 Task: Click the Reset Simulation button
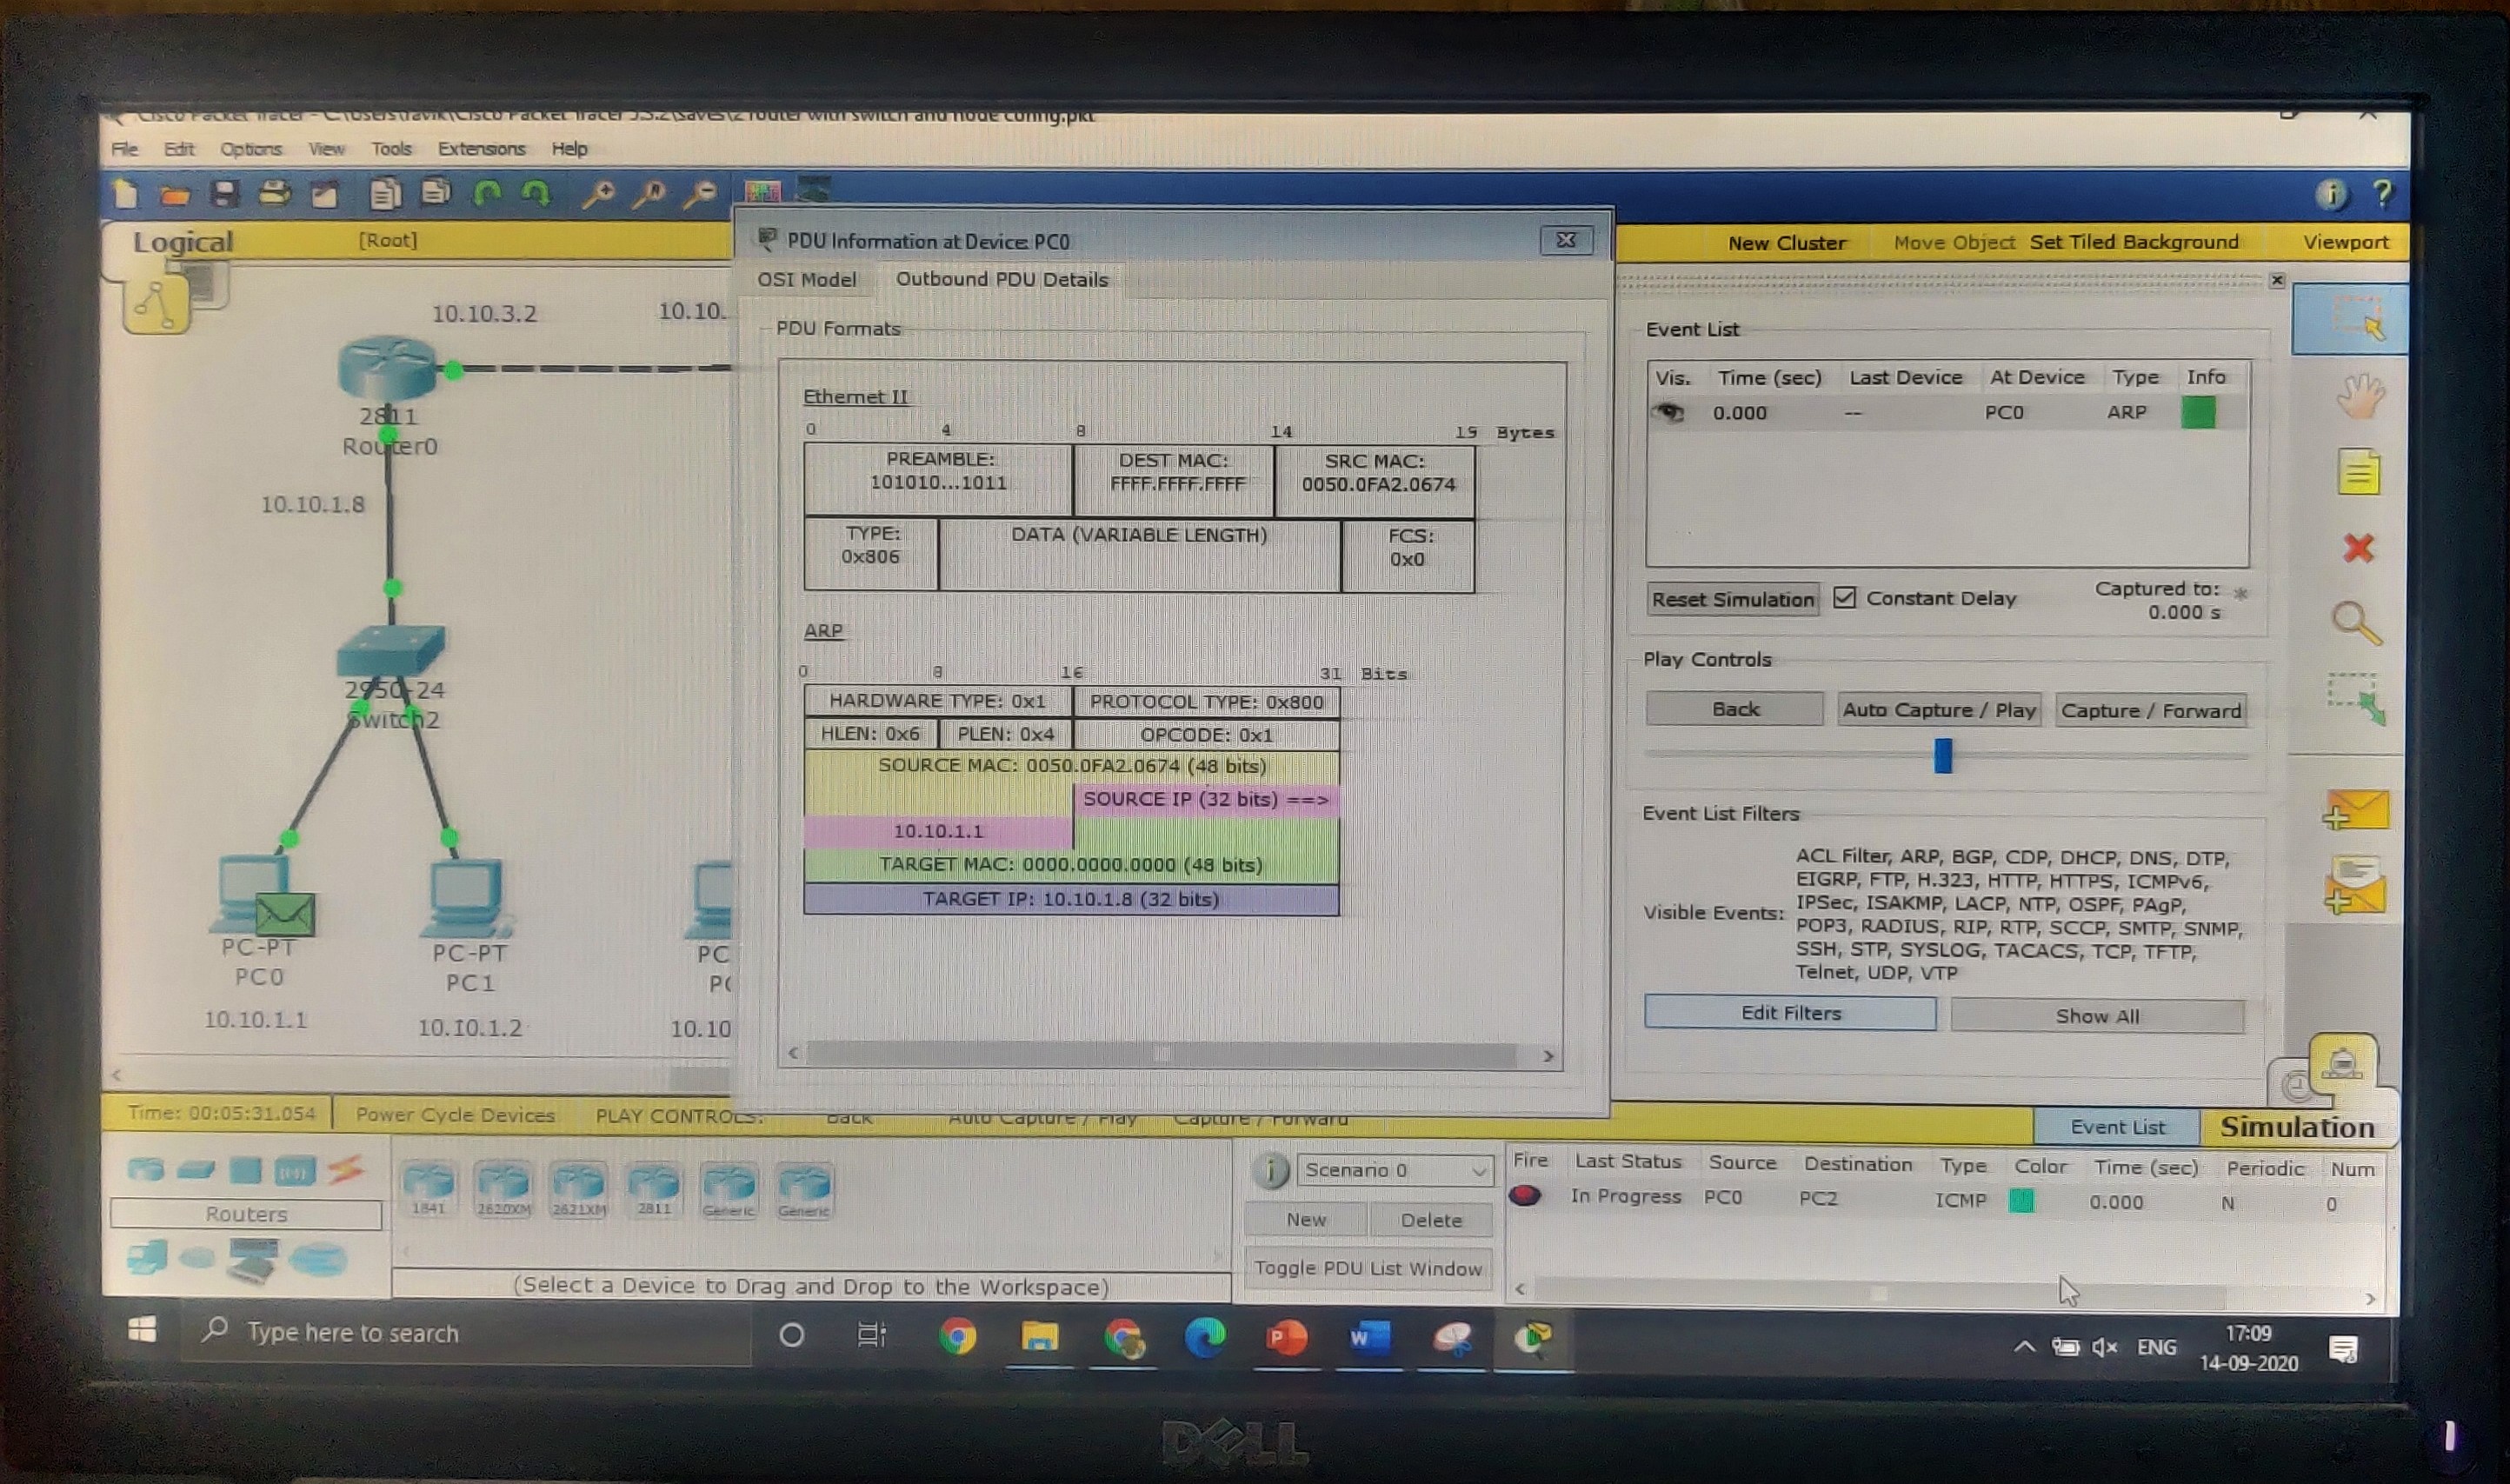pyautogui.click(x=1732, y=599)
